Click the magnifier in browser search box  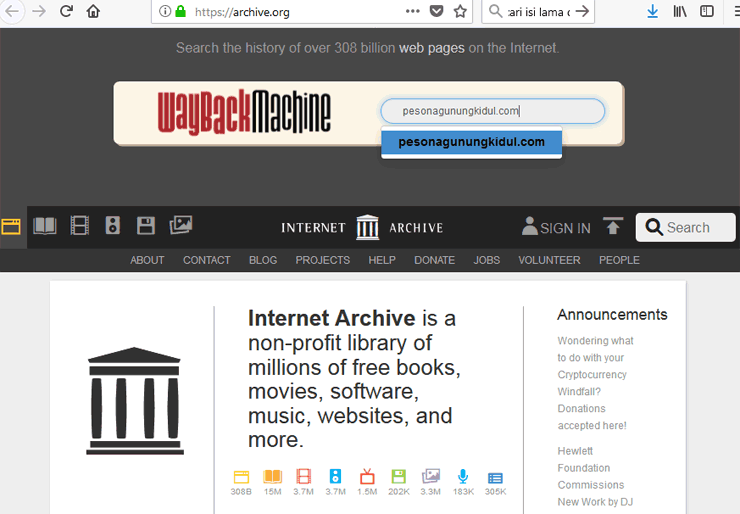495,11
